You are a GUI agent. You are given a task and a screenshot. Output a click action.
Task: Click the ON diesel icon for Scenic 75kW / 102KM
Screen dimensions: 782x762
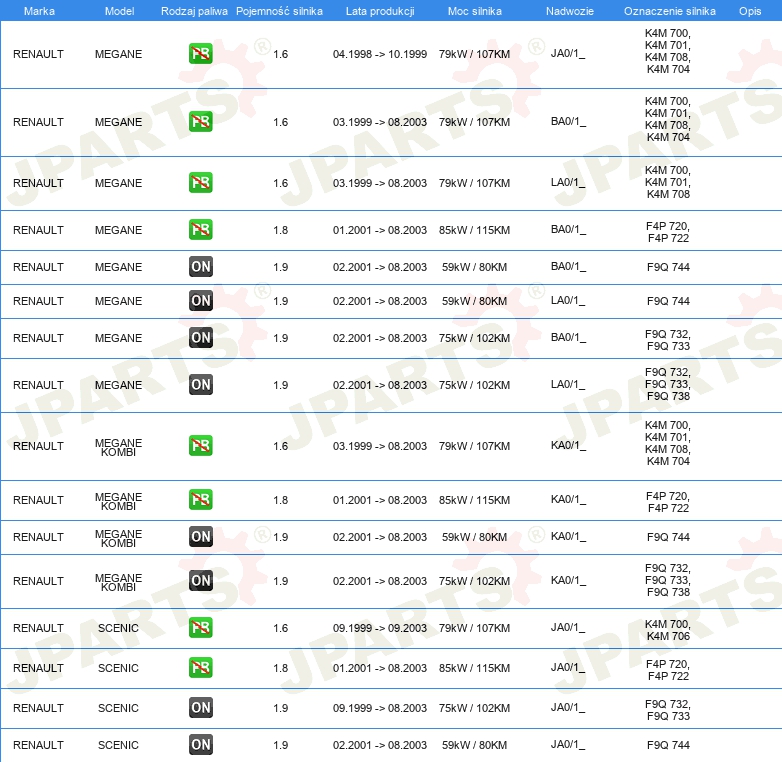(x=200, y=707)
